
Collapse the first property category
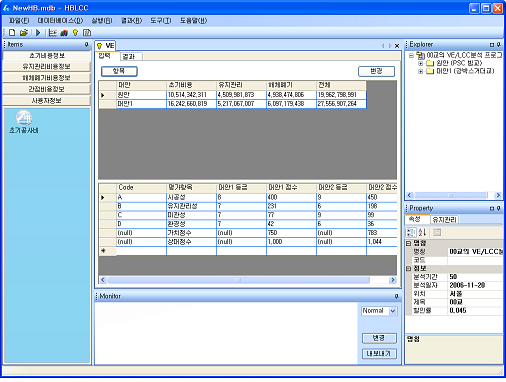pyautogui.click(x=409, y=243)
